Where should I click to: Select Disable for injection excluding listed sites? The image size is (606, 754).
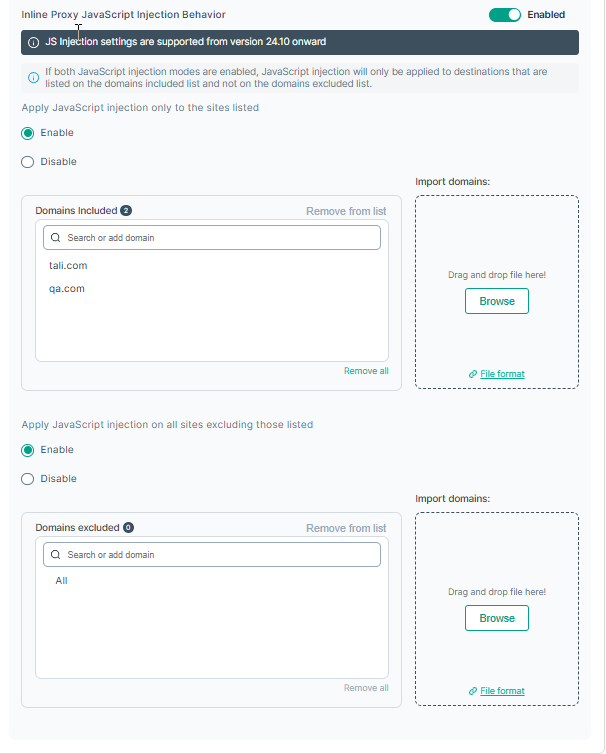[x=28, y=479]
